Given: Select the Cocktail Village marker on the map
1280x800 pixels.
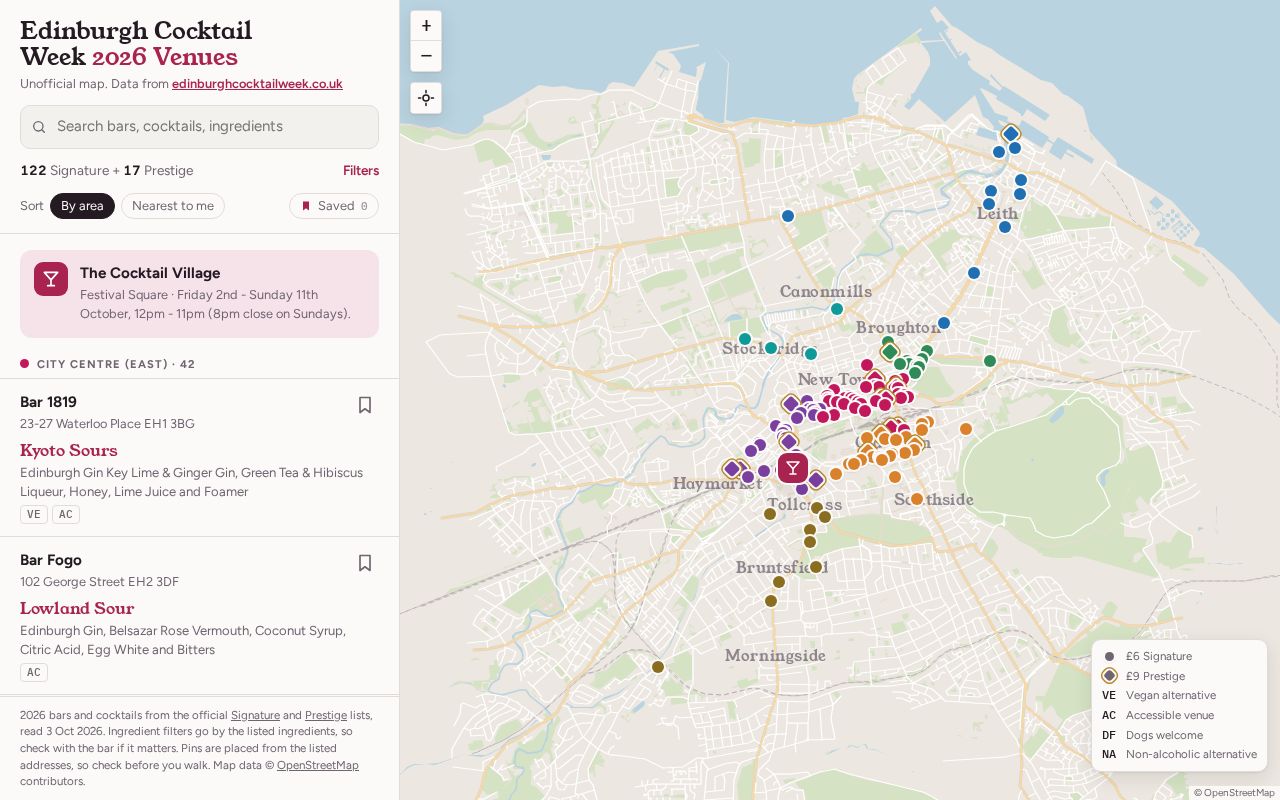Looking at the screenshot, I should [x=793, y=467].
